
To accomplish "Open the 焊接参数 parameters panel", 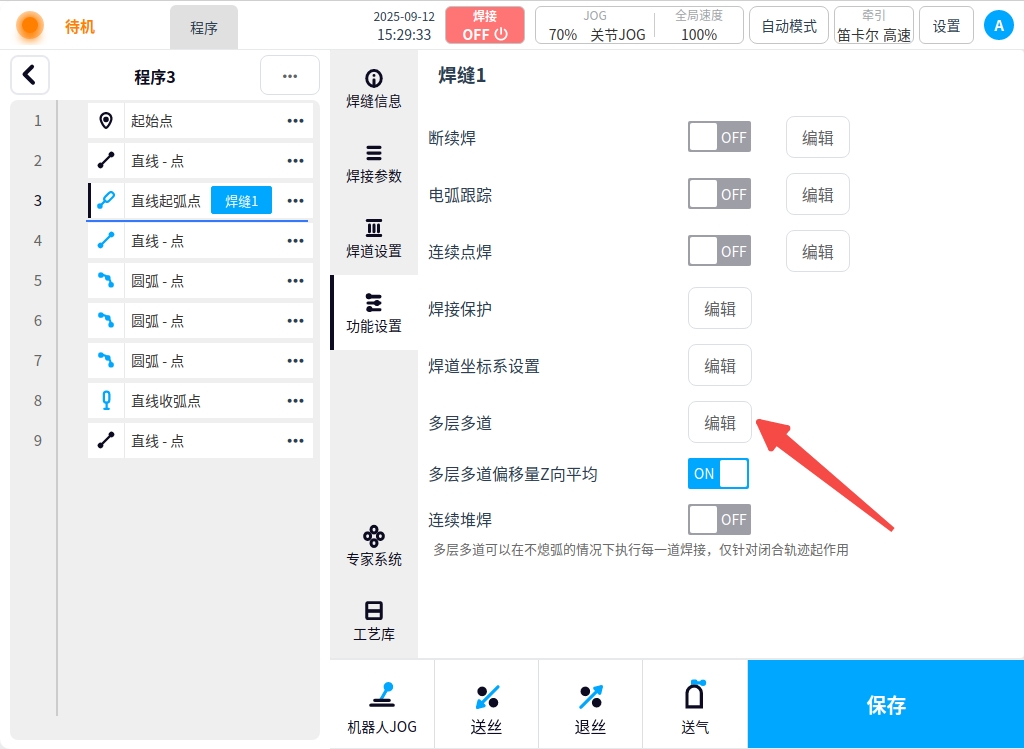I will pos(374,163).
